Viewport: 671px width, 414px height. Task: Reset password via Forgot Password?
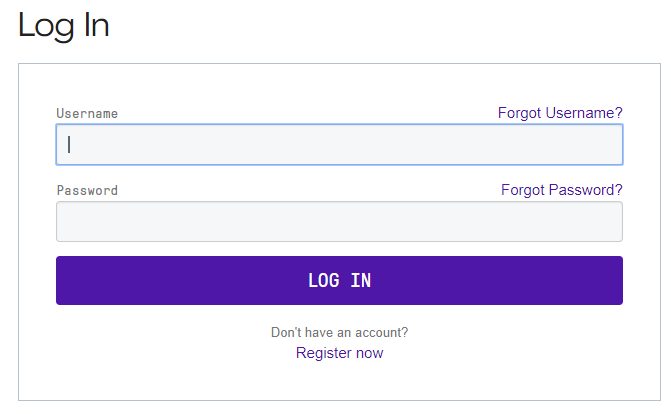561,190
